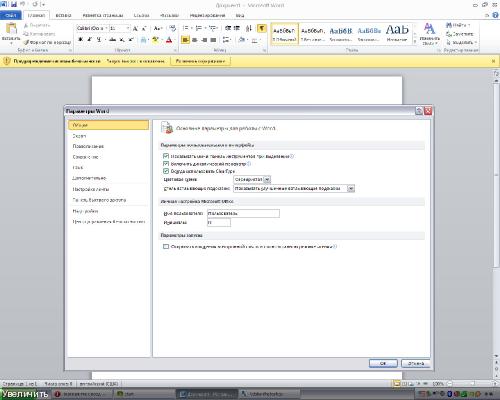Click Enable Content button in security bar
This screenshot has height=400, width=500.
(200, 61)
